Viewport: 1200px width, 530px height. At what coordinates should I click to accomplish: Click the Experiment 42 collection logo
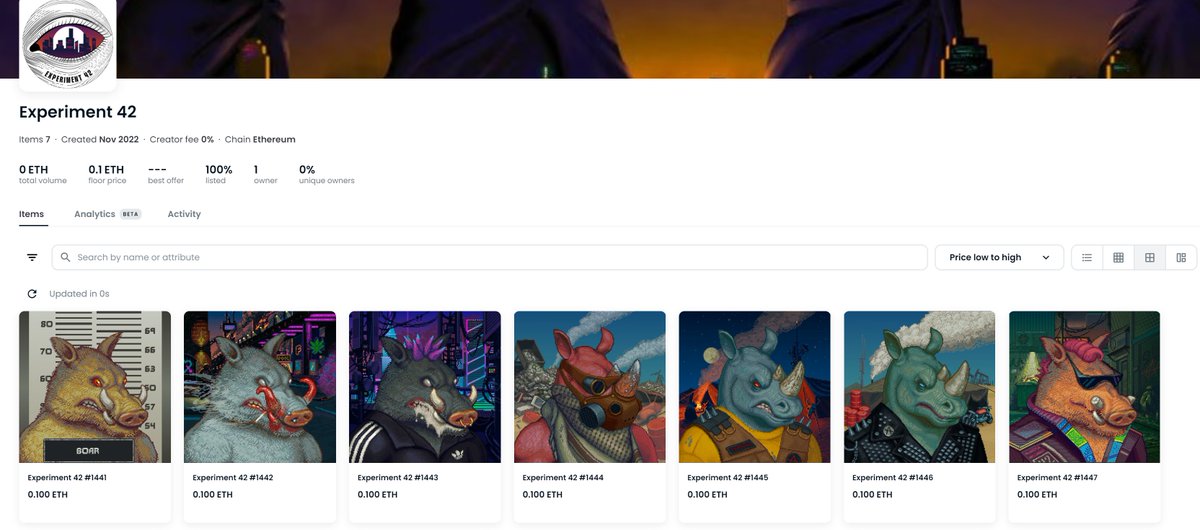[x=68, y=42]
